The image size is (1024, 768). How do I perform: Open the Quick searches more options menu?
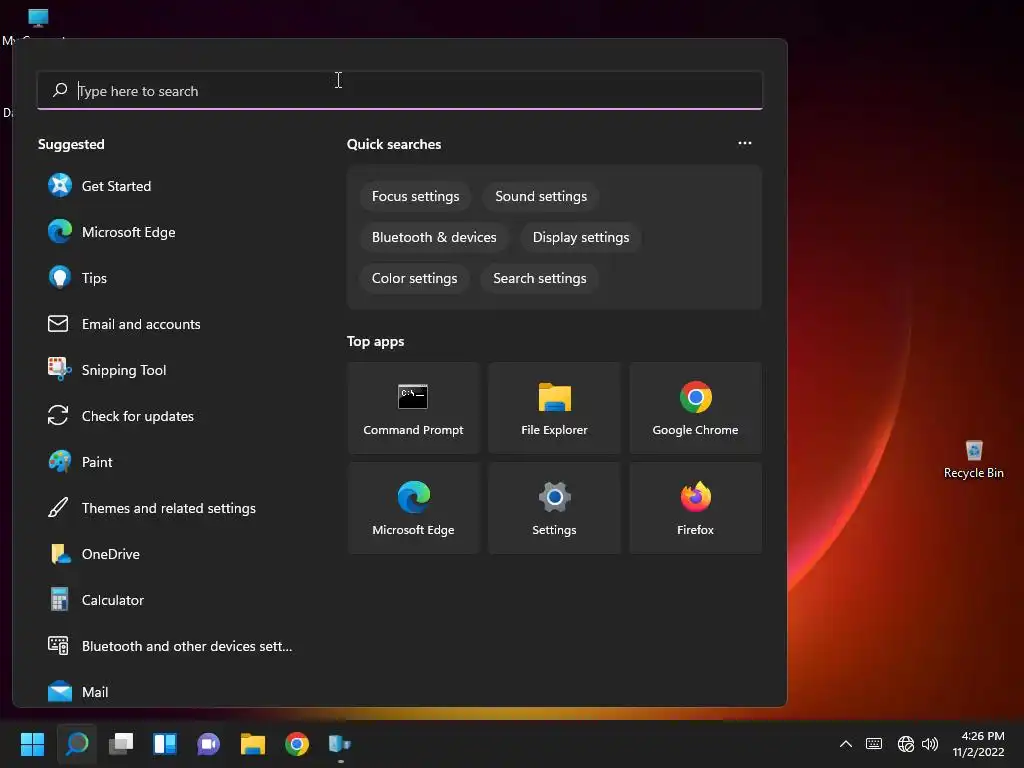pyautogui.click(x=745, y=143)
